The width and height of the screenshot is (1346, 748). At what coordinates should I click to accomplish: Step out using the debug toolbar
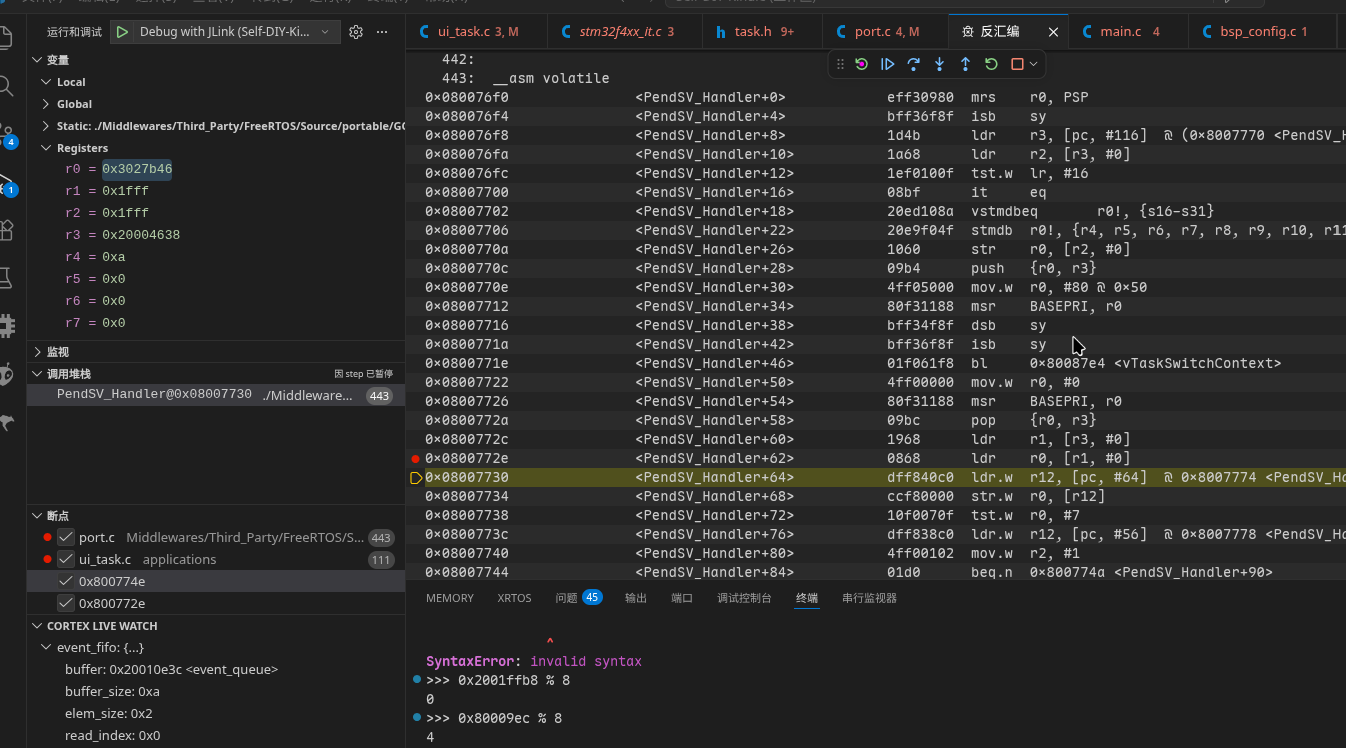[x=965, y=64]
